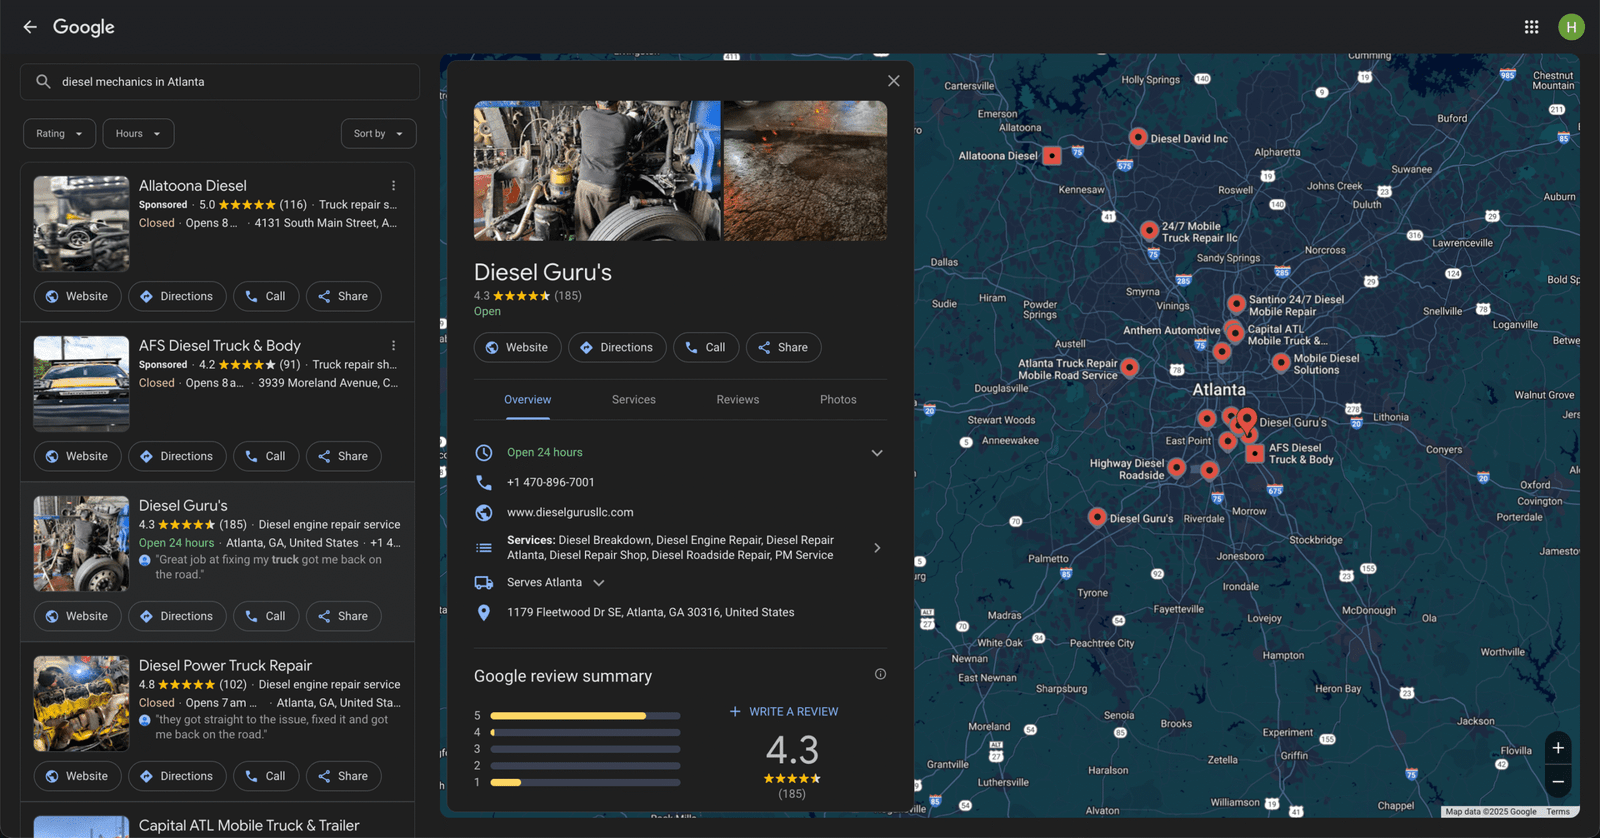Click Write a Review
The height and width of the screenshot is (838, 1600).
pyautogui.click(x=784, y=712)
